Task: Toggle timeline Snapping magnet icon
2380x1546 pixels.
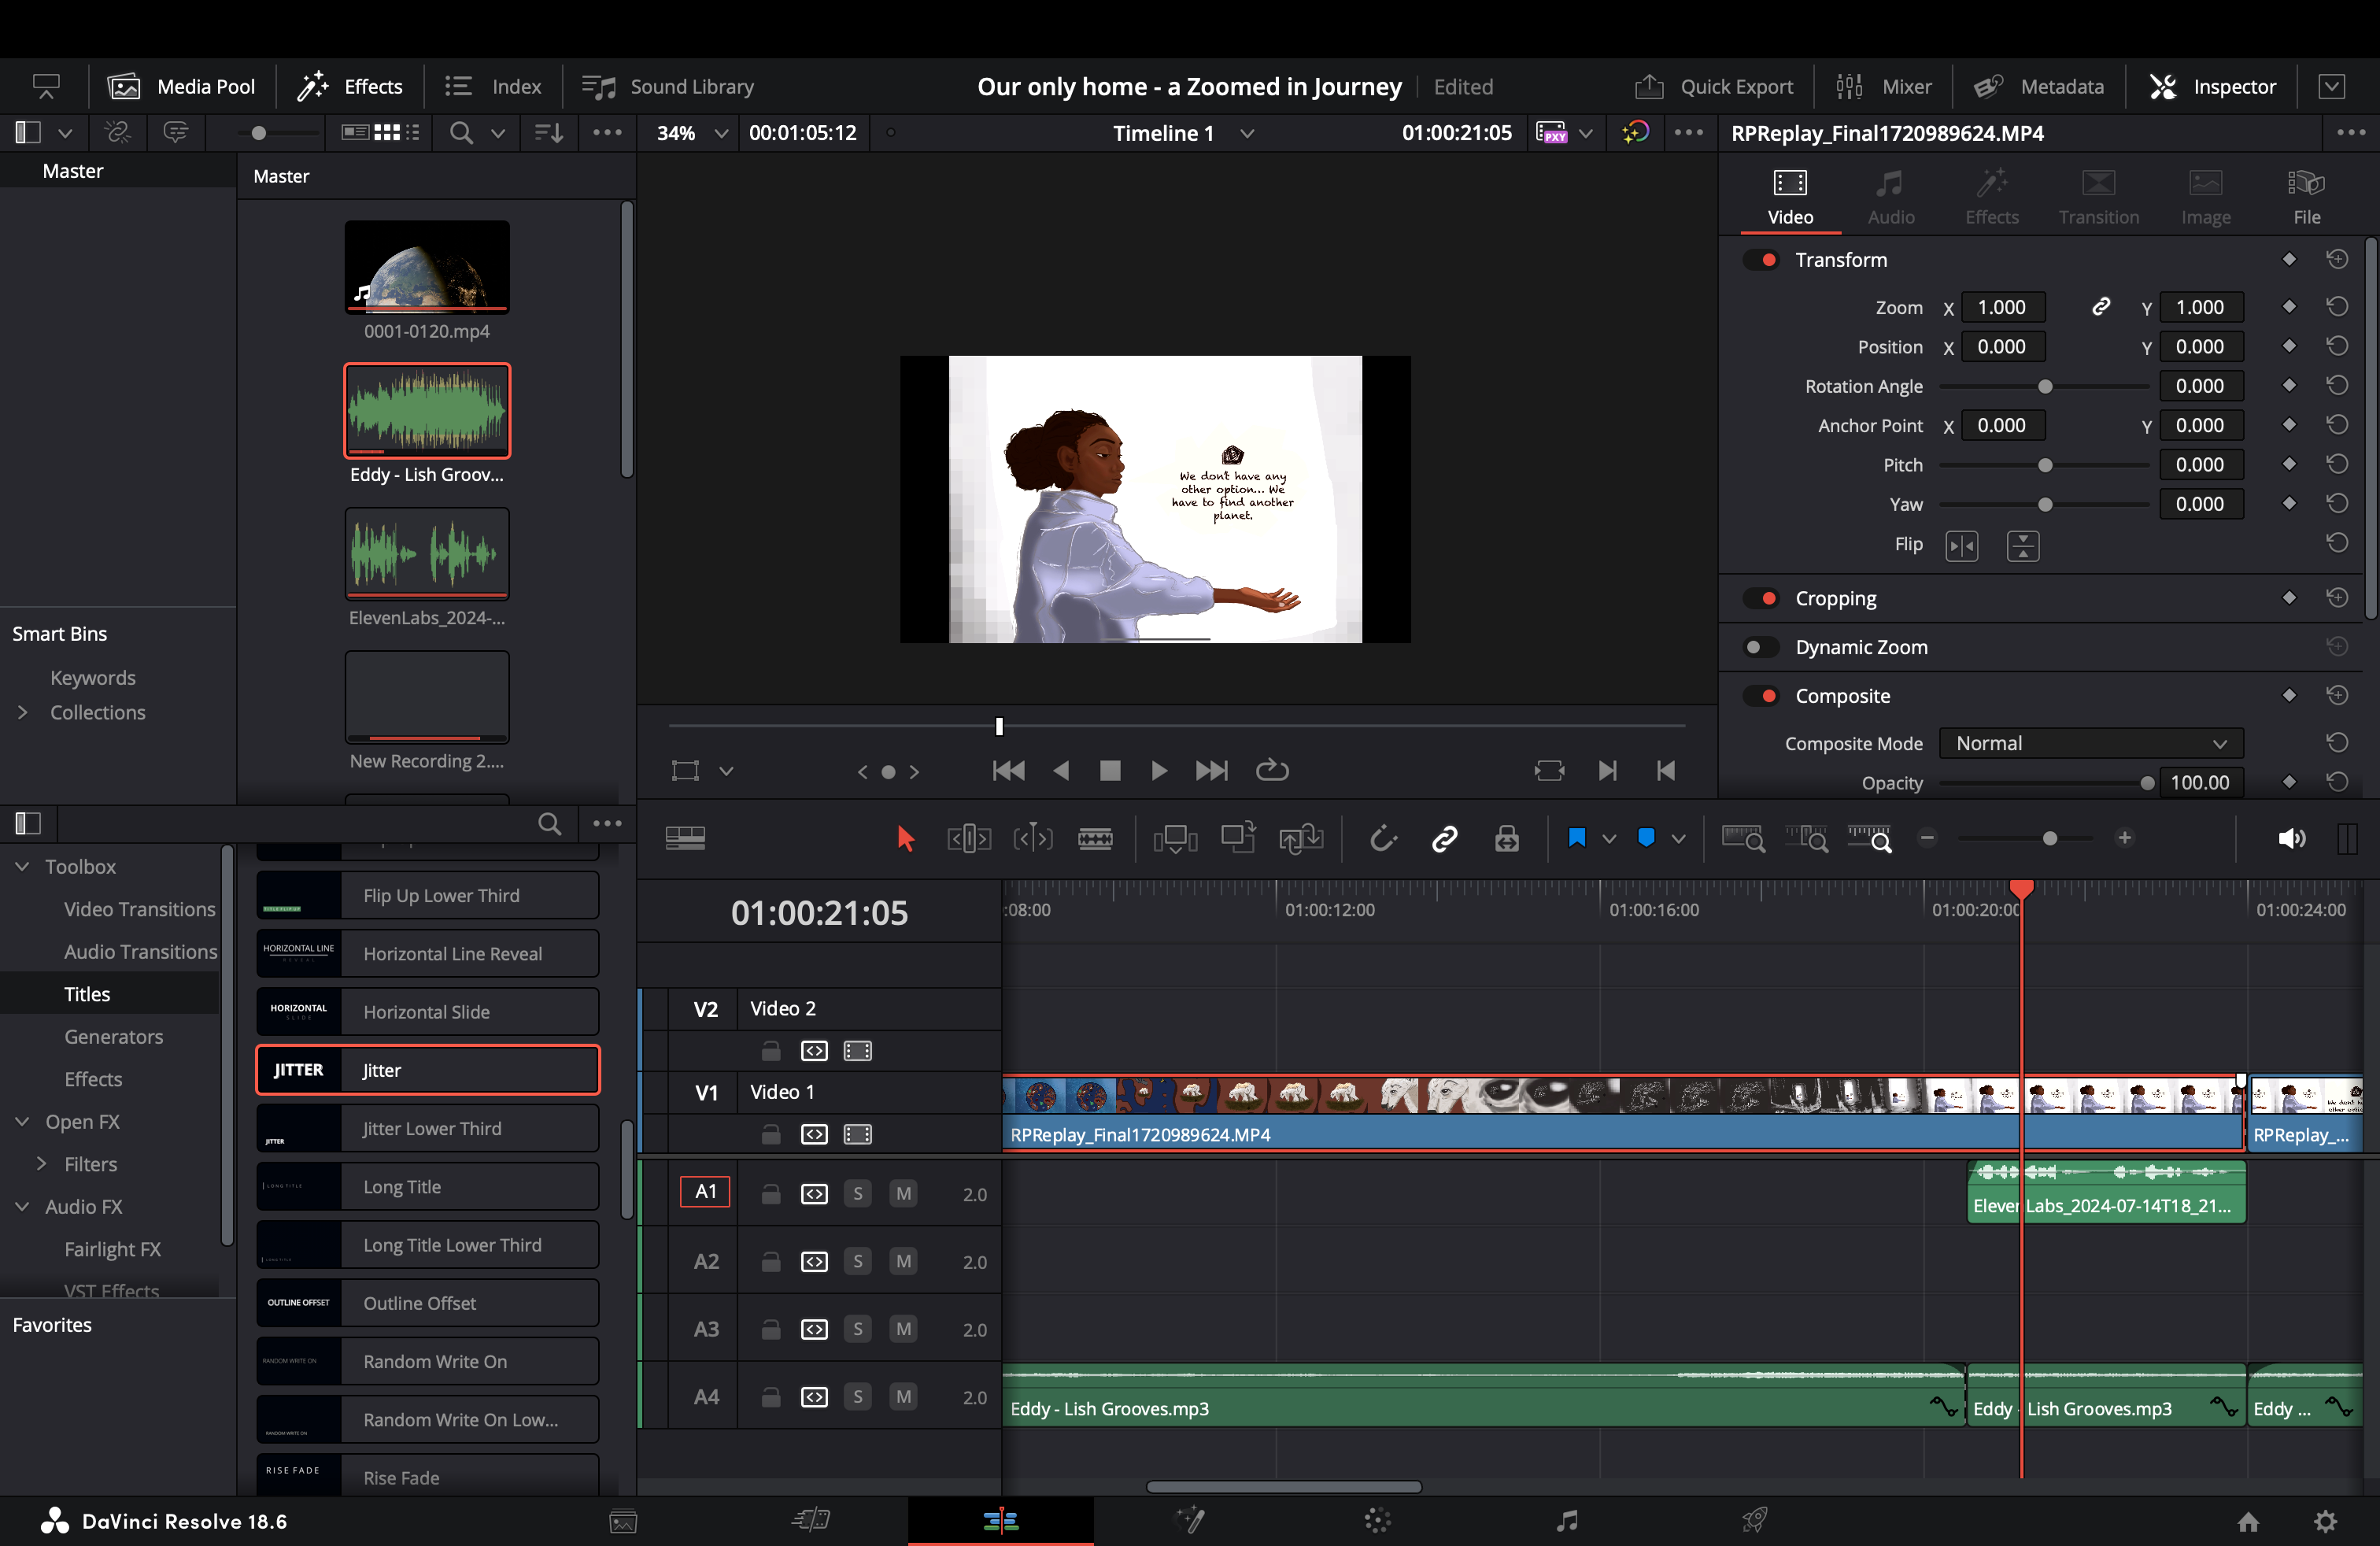Action: click(x=1382, y=838)
